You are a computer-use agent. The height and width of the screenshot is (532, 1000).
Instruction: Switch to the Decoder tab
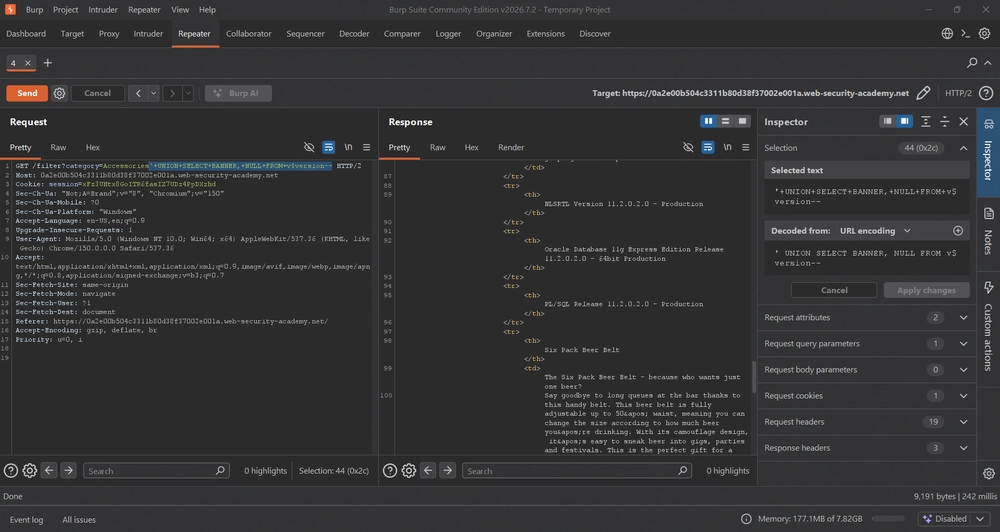click(x=354, y=34)
